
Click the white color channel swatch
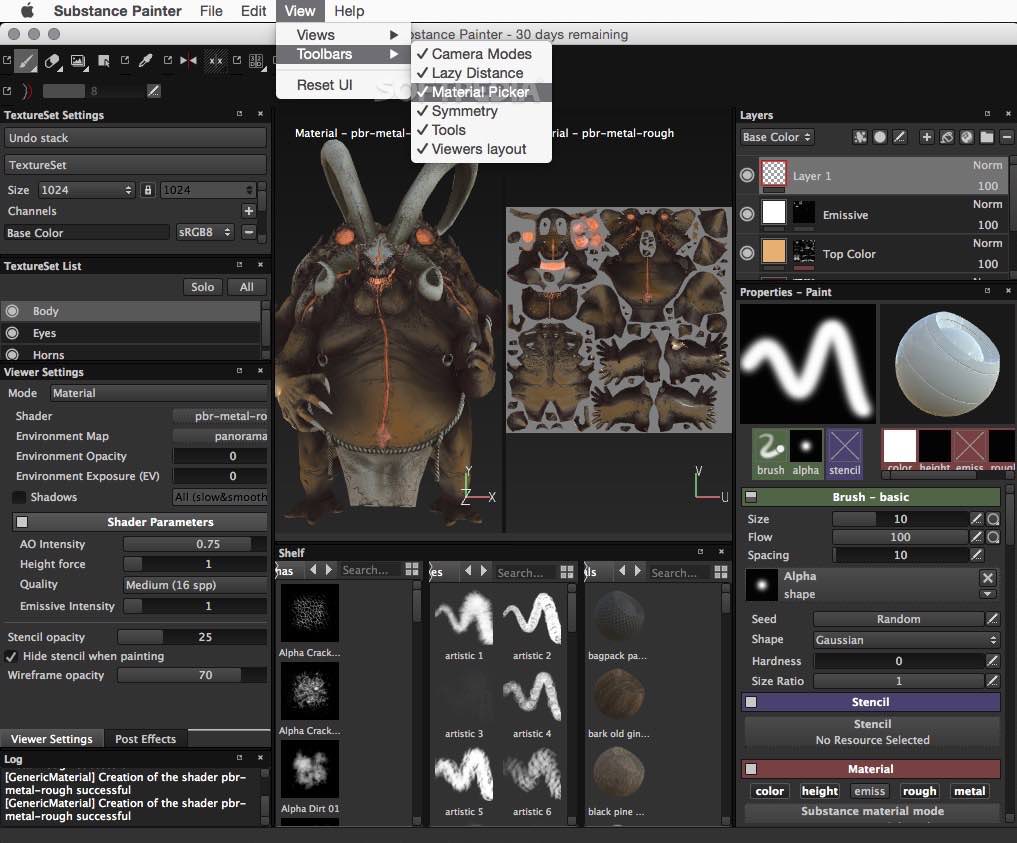click(900, 446)
